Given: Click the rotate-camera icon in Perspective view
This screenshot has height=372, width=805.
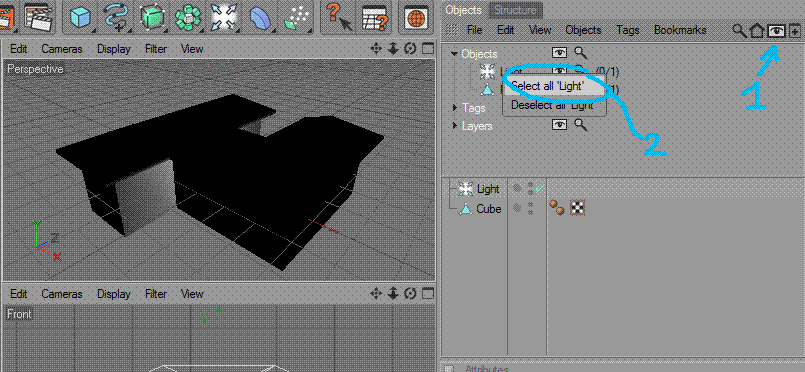Looking at the screenshot, I should pos(410,49).
